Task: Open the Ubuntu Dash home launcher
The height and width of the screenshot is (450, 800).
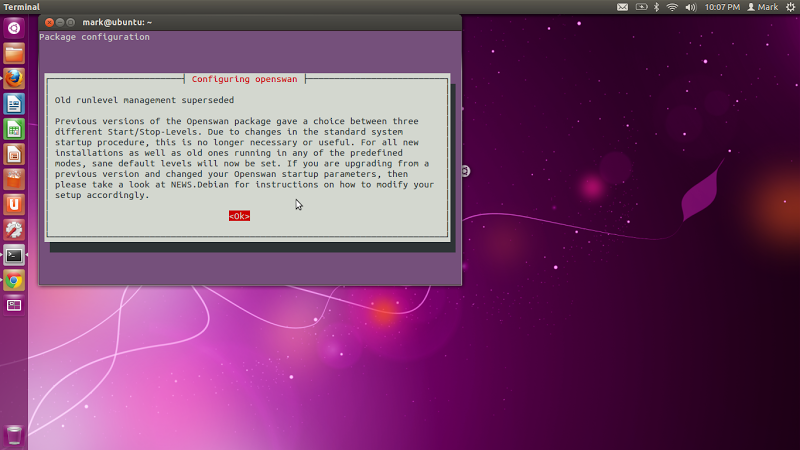Action: point(14,28)
